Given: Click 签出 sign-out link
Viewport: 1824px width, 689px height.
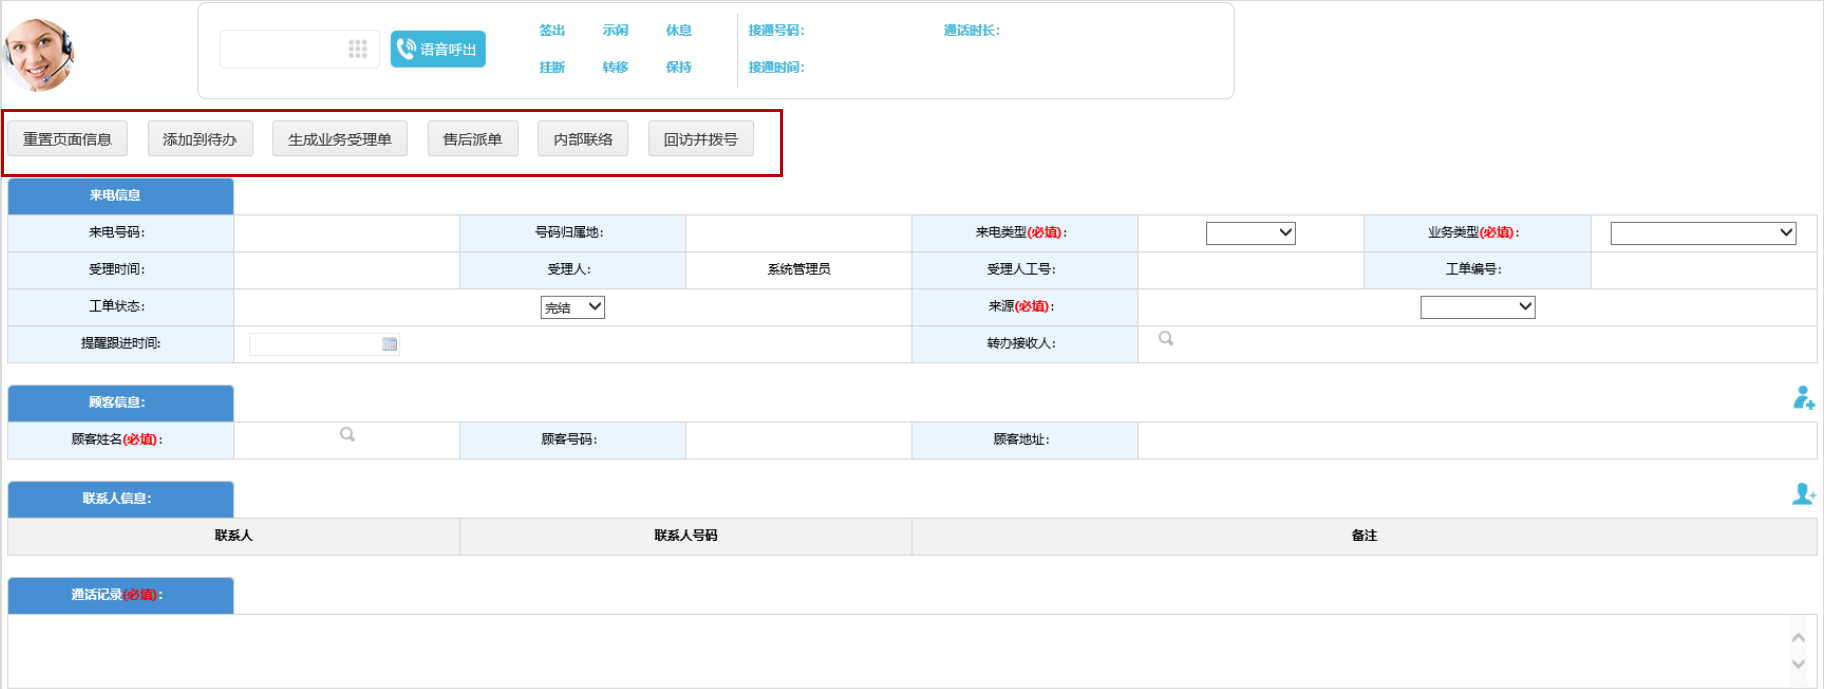Looking at the screenshot, I should pos(552,30).
